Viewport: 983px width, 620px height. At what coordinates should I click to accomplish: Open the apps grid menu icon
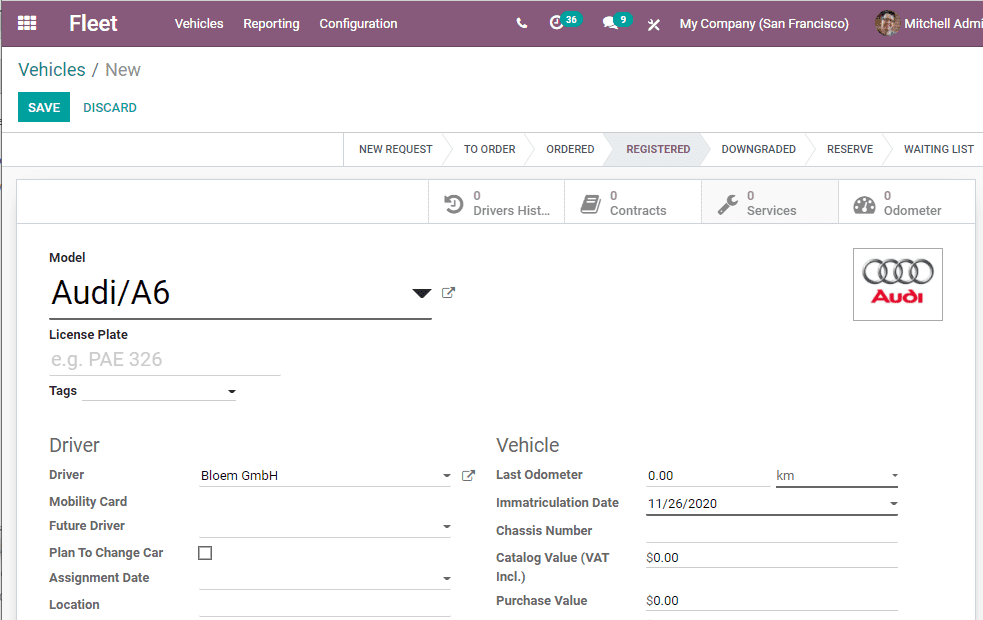click(x=27, y=23)
